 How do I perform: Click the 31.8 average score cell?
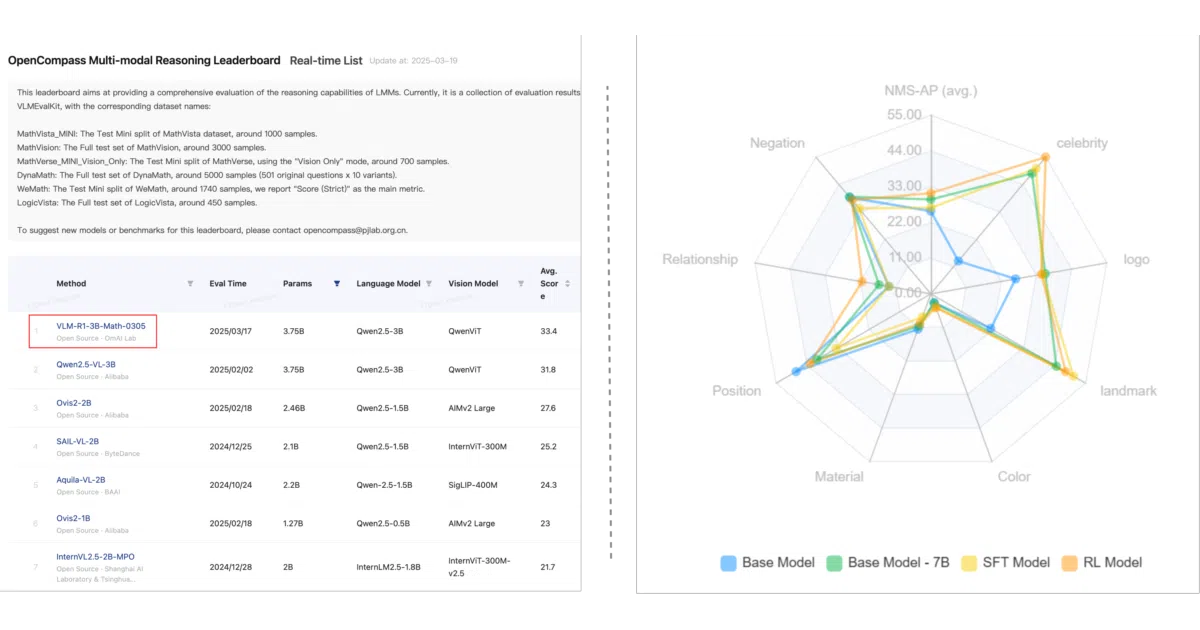click(x=548, y=369)
